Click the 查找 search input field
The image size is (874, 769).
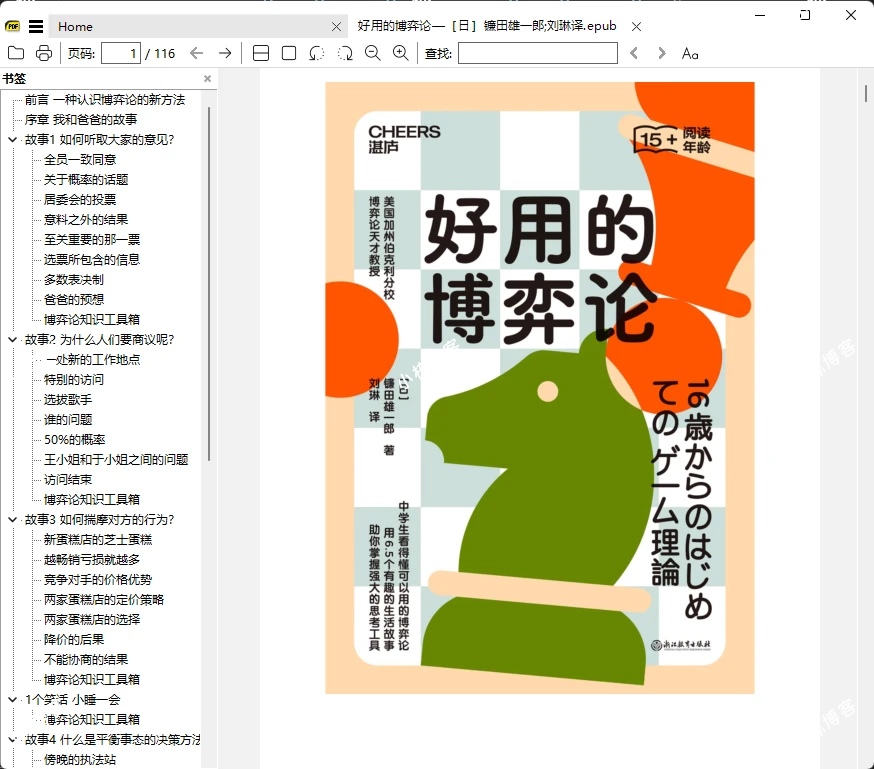point(538,53)
